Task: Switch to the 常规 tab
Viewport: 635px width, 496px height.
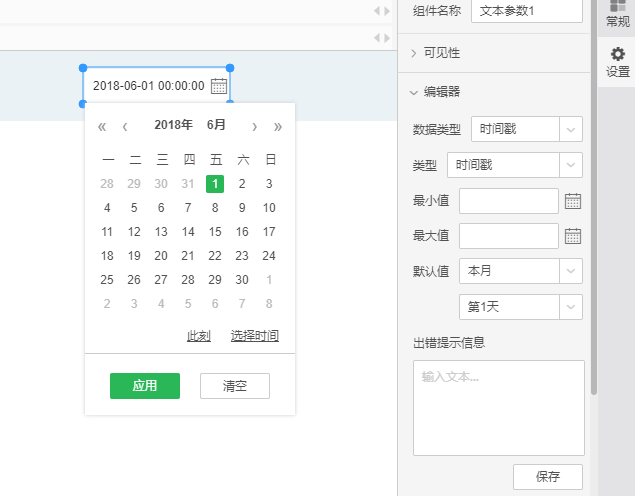Action: click(x=617, y=13)
